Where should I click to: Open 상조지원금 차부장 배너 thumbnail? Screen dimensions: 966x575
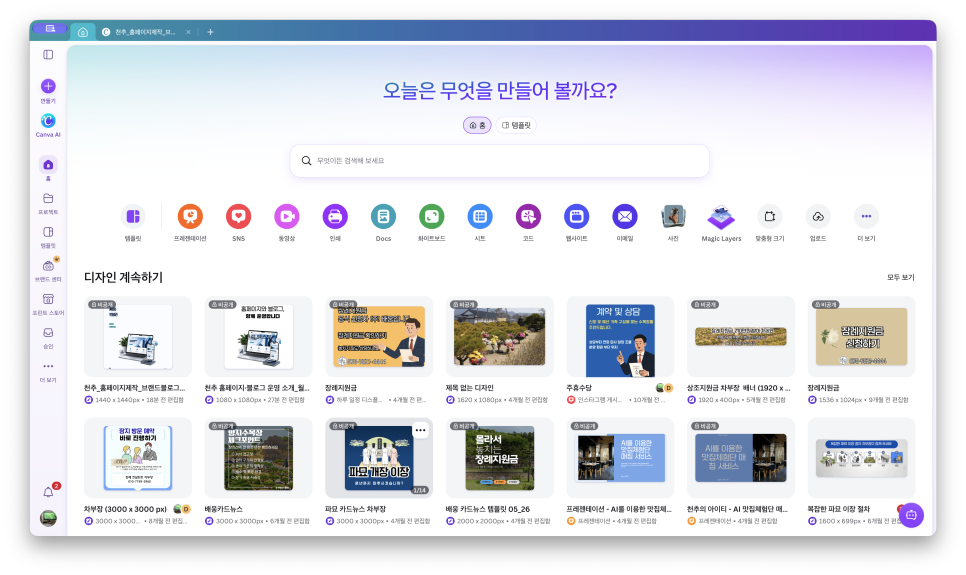pos(741,336)
